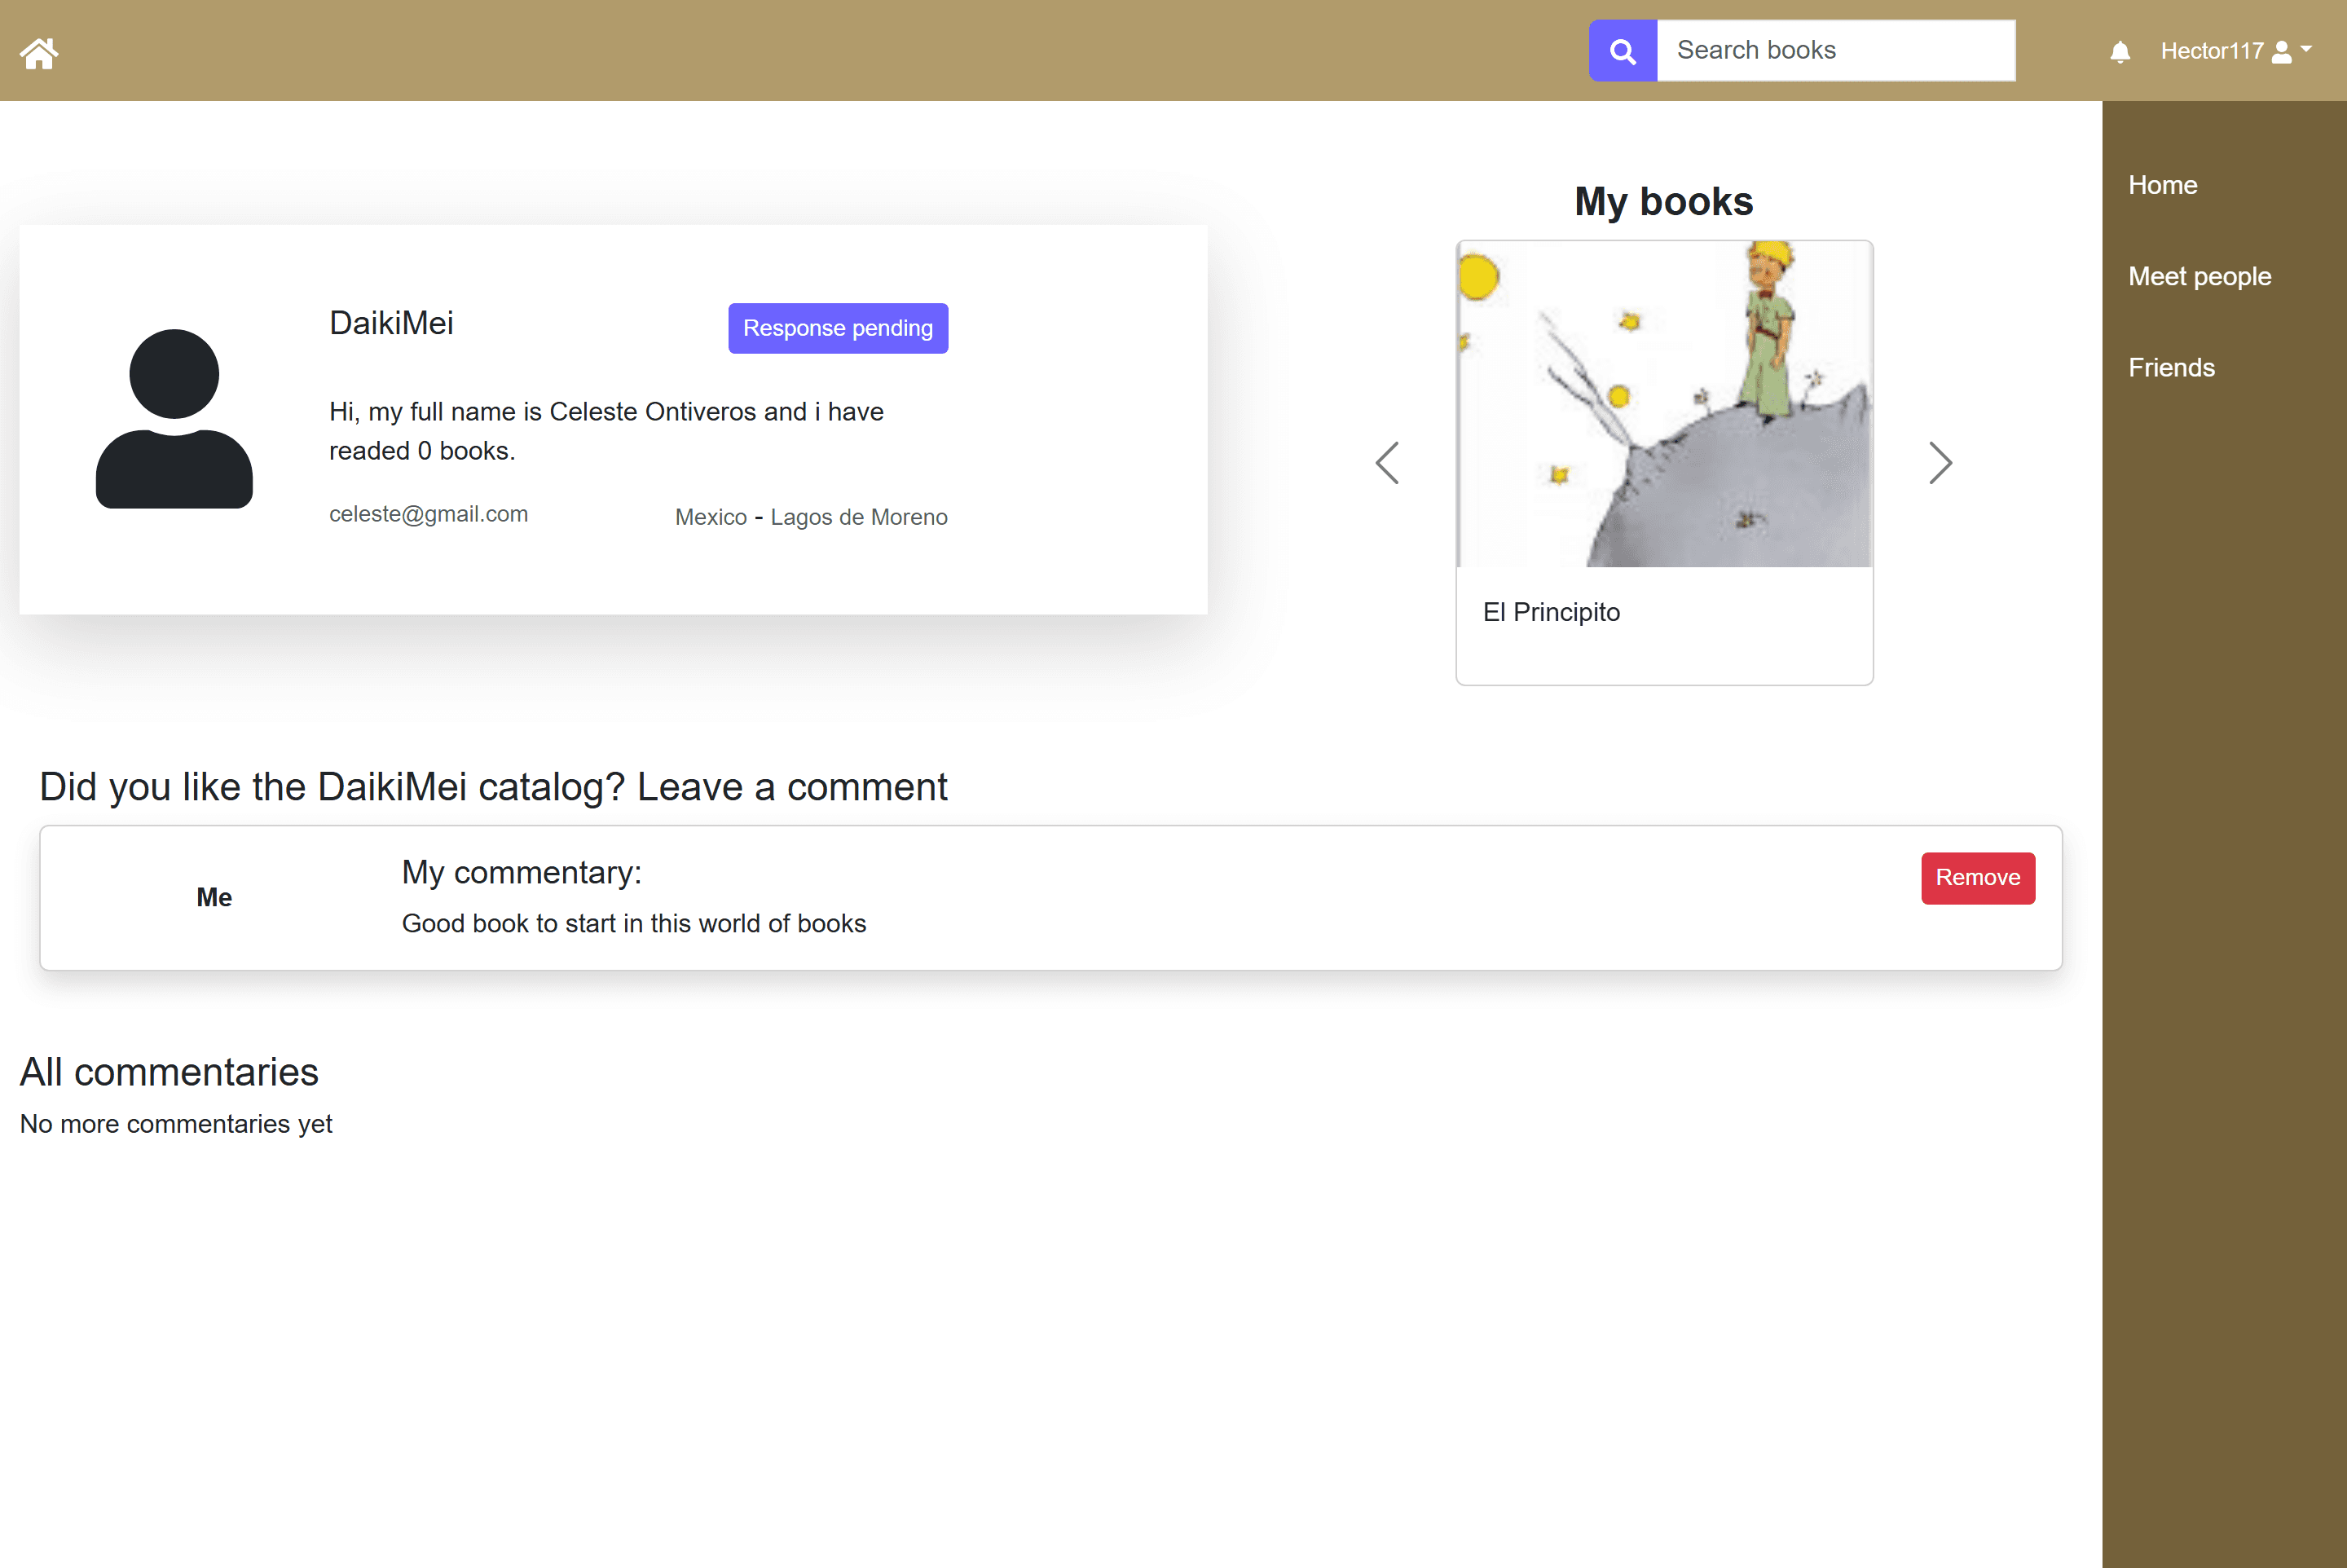The width and height of the screenshot is (2347, 1568).
Task: Click the All commentaries heading
Action: point(169,1072)
